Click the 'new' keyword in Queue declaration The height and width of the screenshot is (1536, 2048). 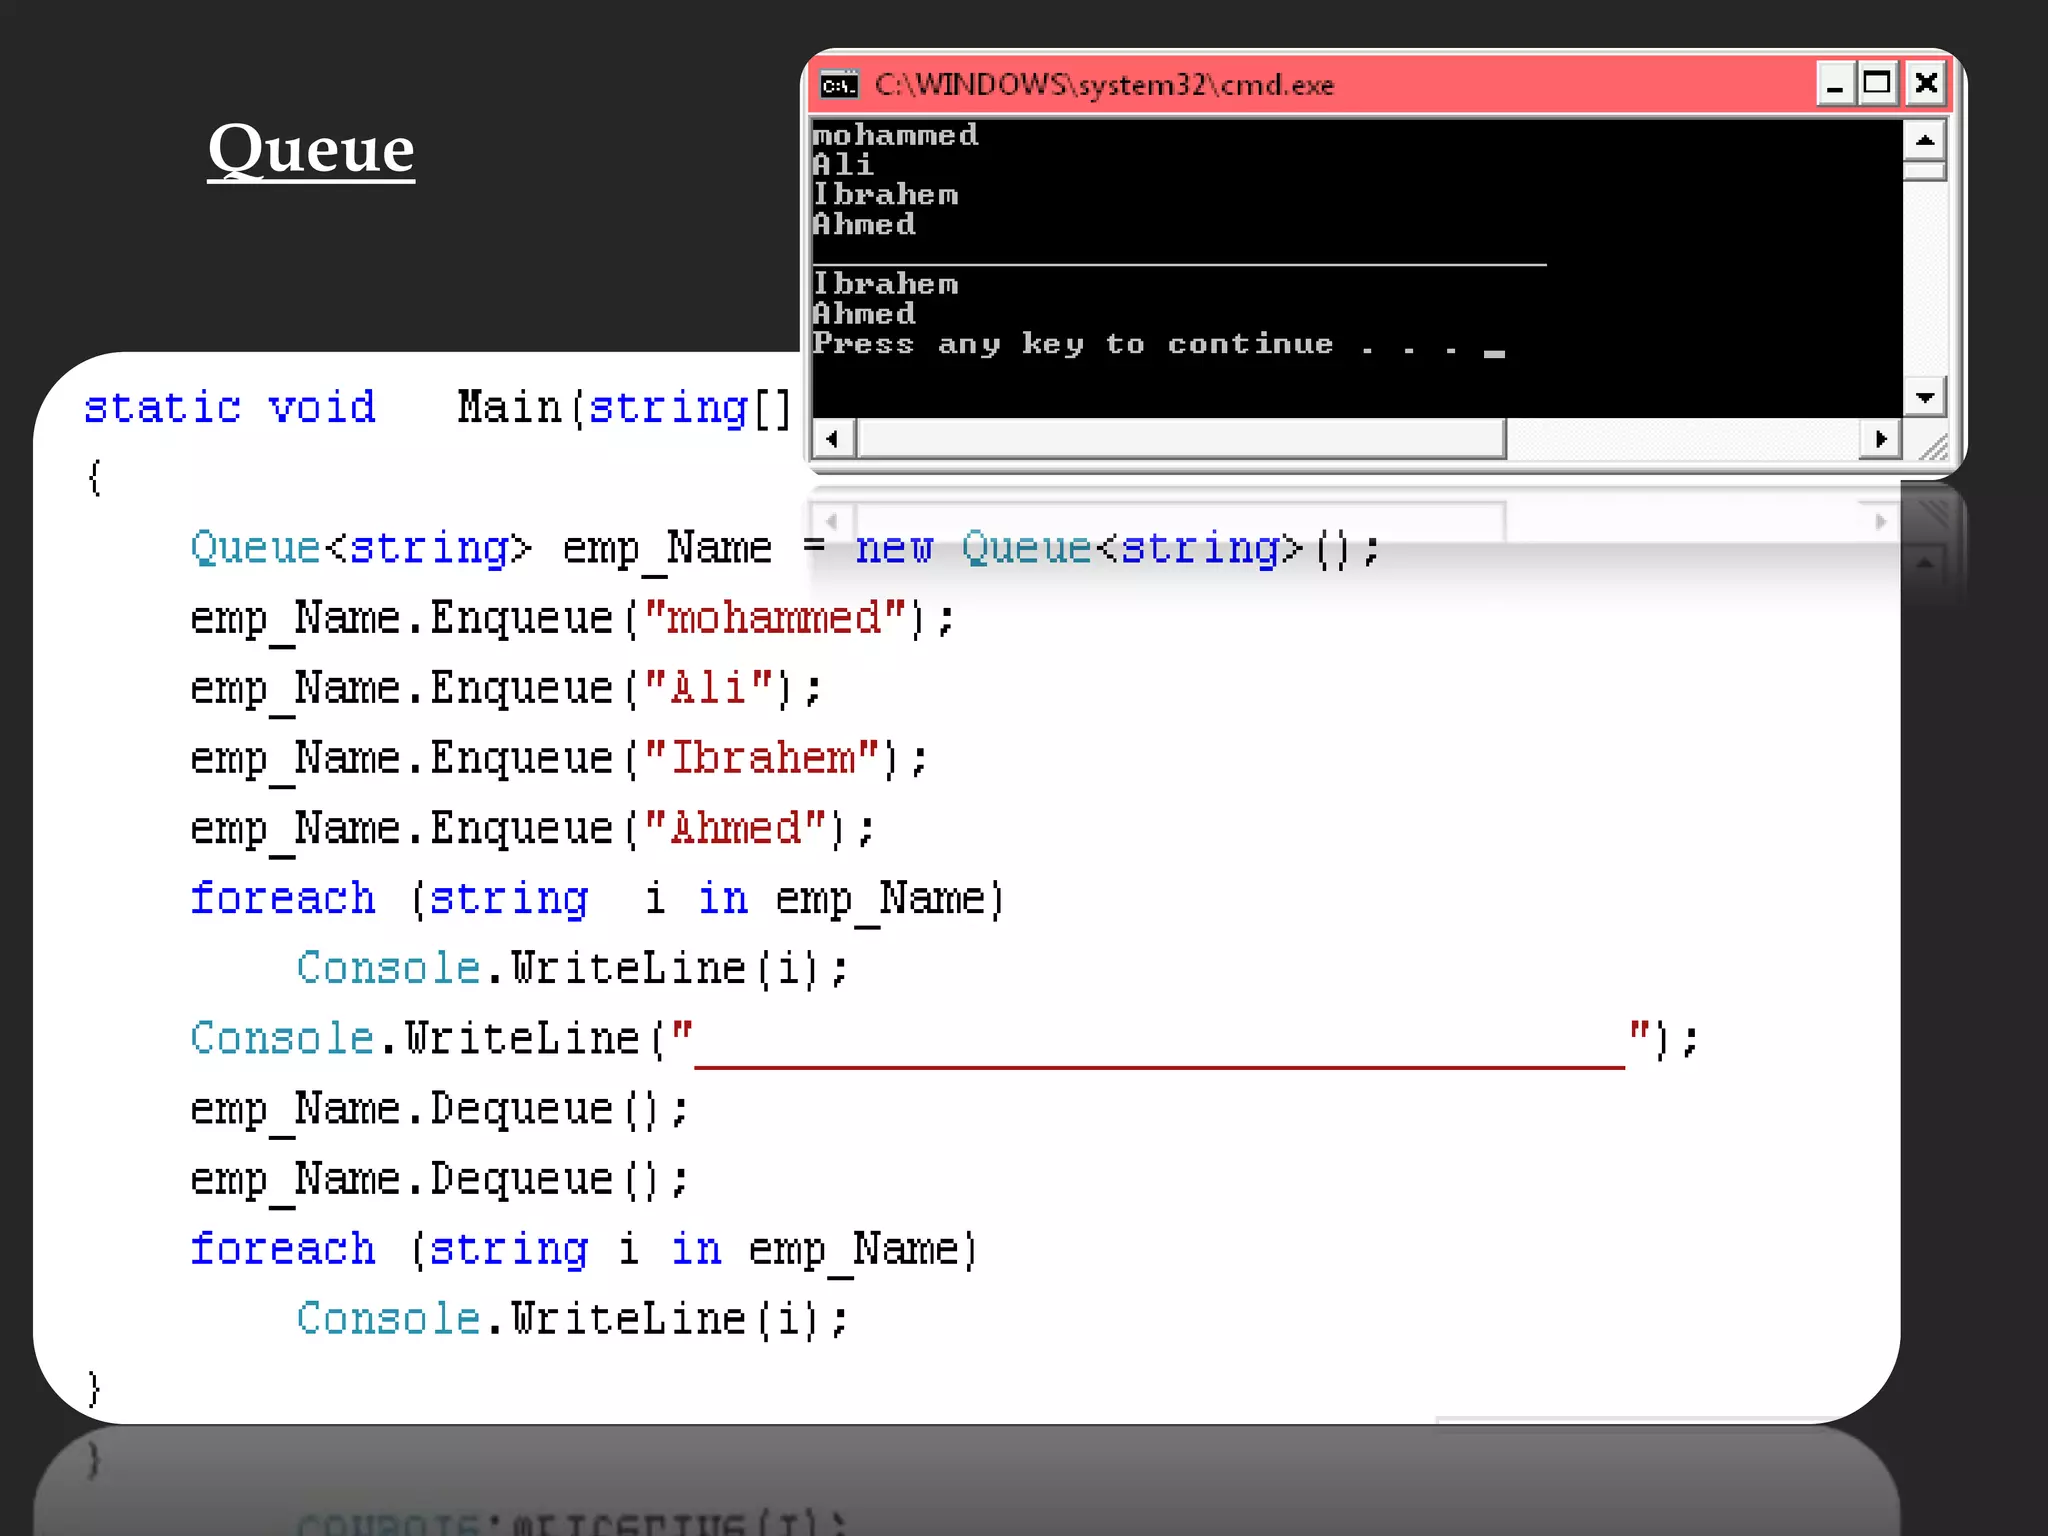893,548
